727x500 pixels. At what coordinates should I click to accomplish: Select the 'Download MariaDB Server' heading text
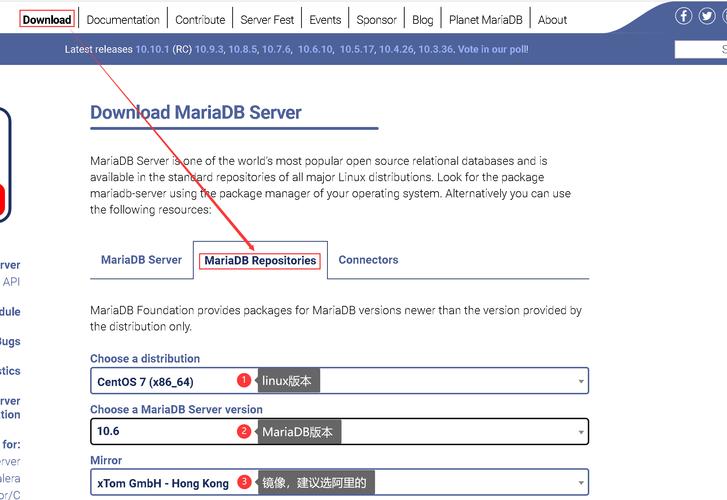coord(196,113)
